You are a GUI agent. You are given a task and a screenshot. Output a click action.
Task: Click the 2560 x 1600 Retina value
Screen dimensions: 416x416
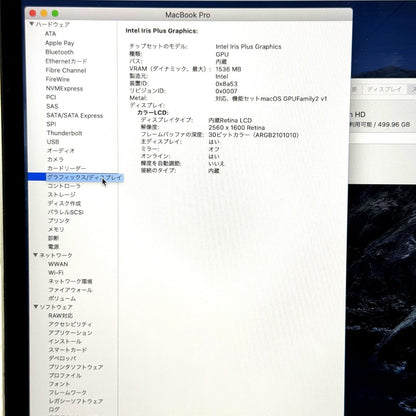pyautogui.click(x=237, y=128)
